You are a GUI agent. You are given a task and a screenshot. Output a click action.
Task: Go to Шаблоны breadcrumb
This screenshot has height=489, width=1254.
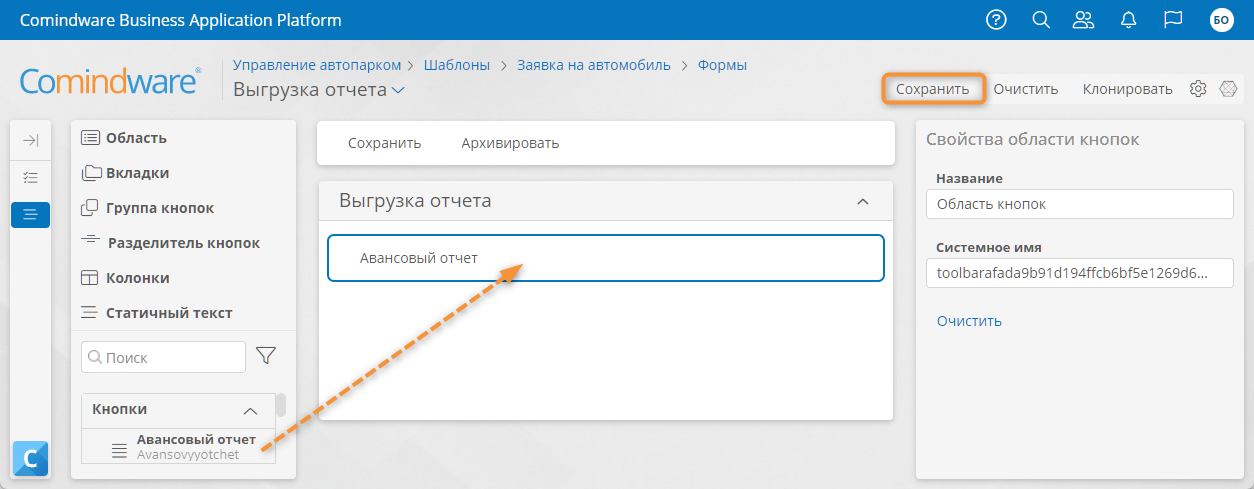(457, 65)
